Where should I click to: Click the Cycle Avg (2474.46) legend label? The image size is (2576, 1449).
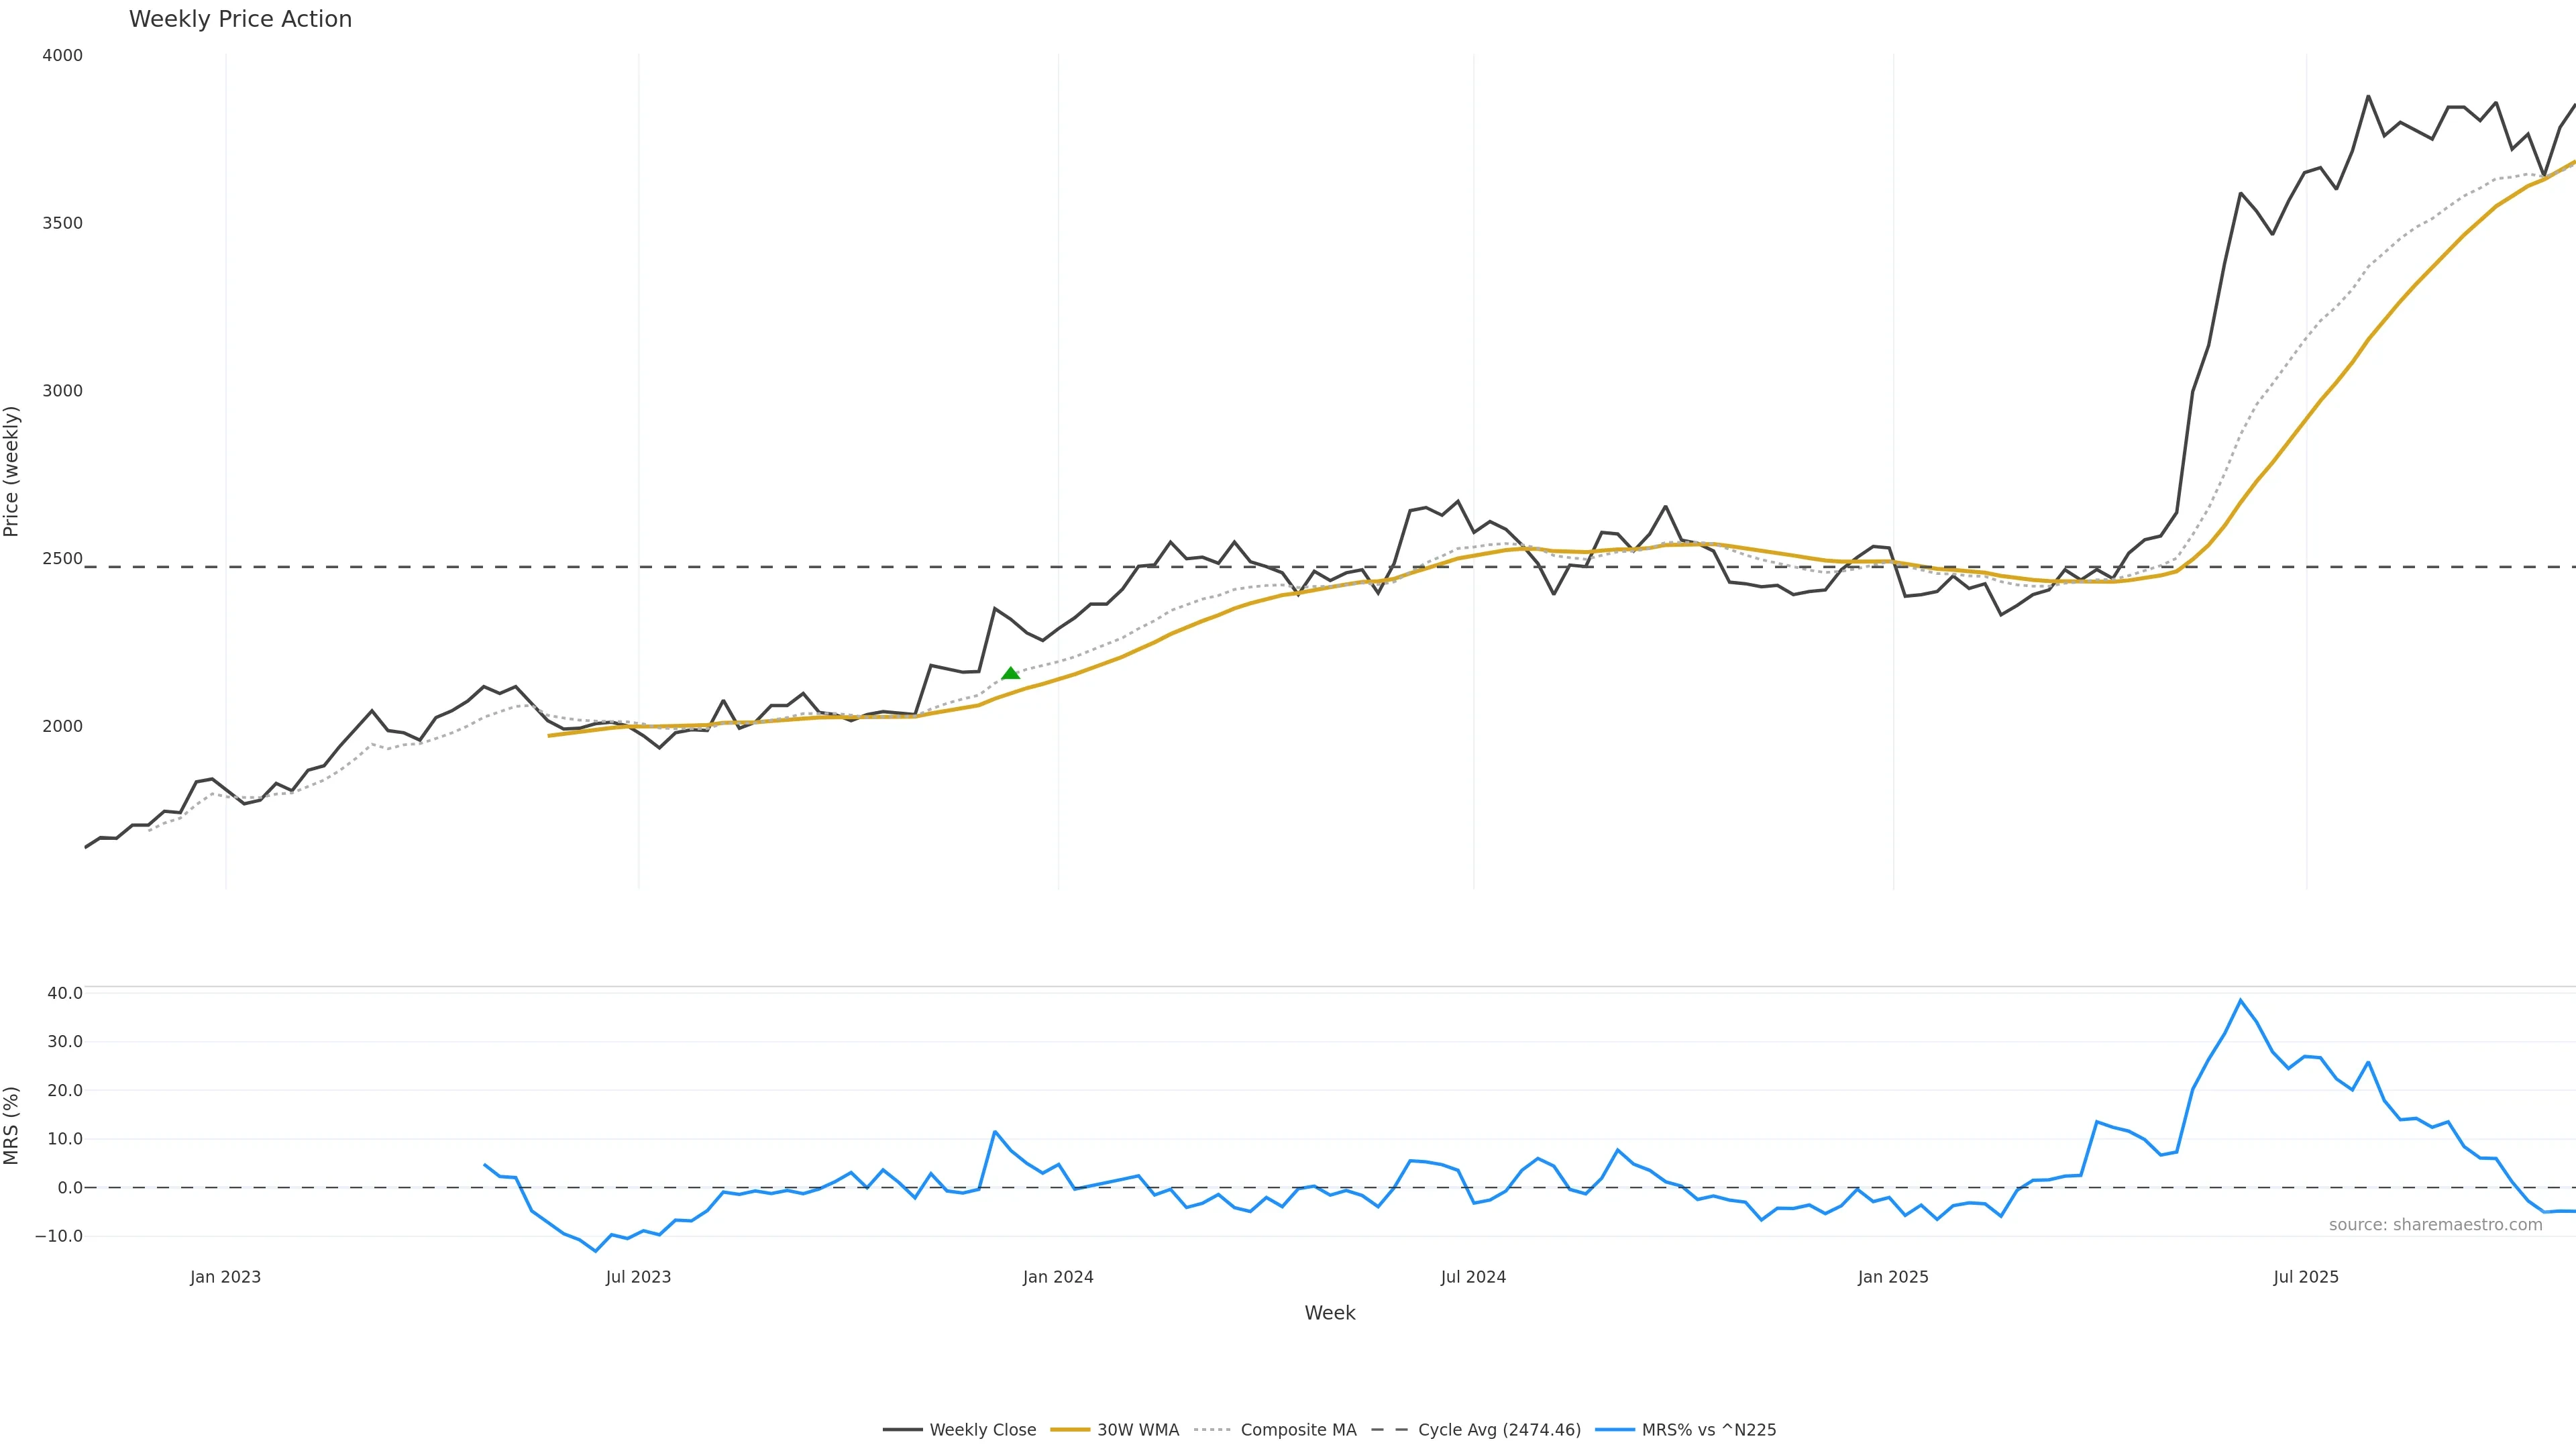[1499, 1430]
